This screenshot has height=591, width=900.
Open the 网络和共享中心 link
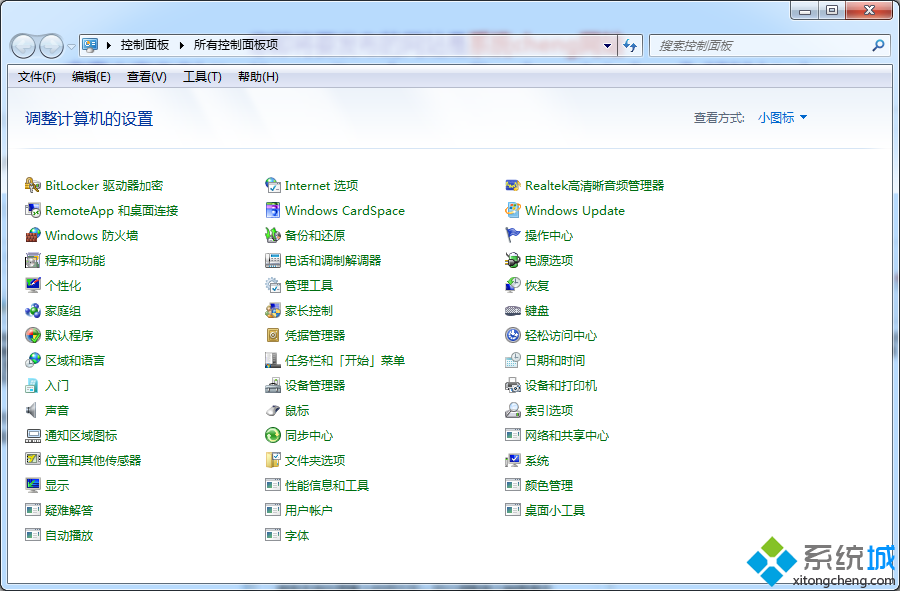pos(567,436)
